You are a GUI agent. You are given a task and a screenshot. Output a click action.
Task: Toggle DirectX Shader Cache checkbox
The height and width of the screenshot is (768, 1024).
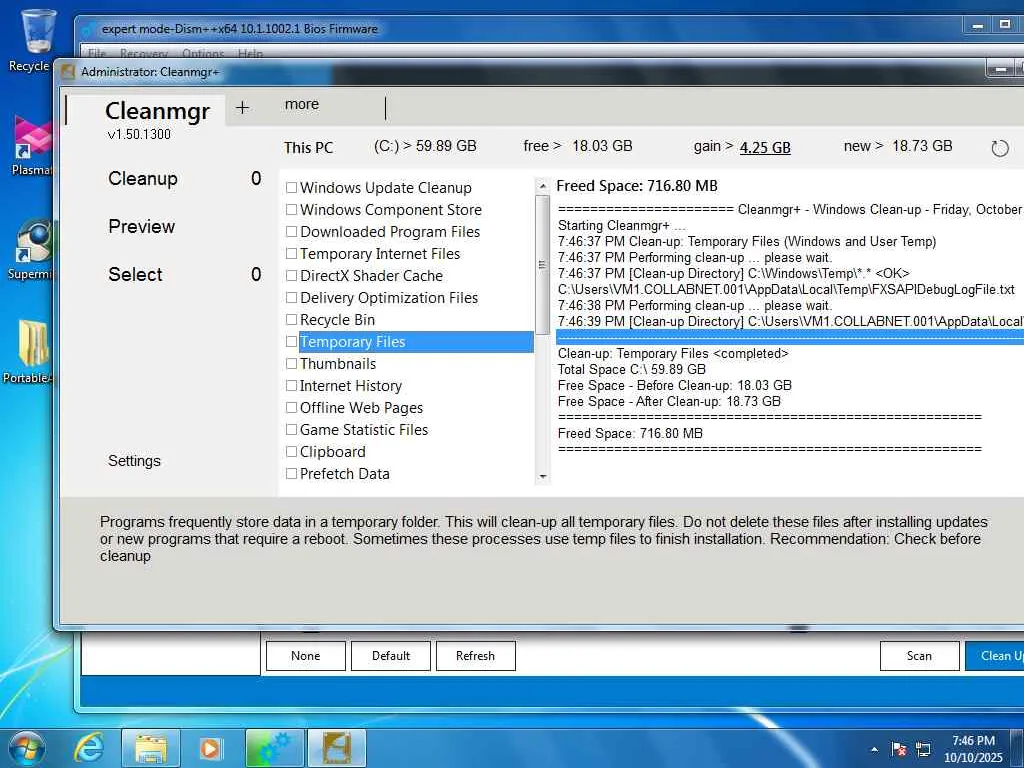tap(292, 276)
